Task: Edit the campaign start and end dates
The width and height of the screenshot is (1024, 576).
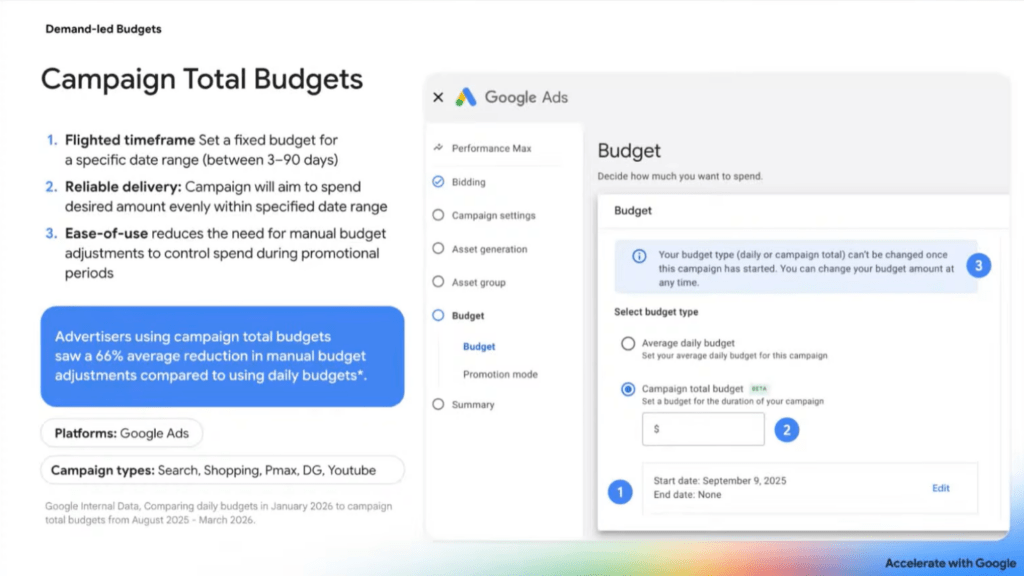Action: coord(940,488)
